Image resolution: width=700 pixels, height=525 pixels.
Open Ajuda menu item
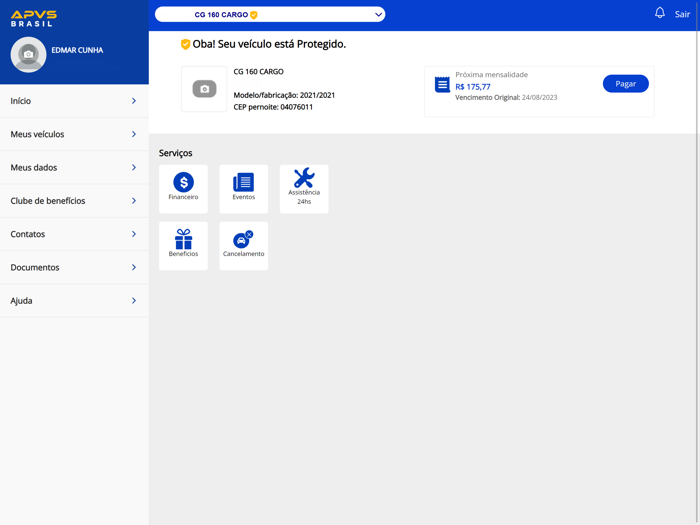point(74,300)
